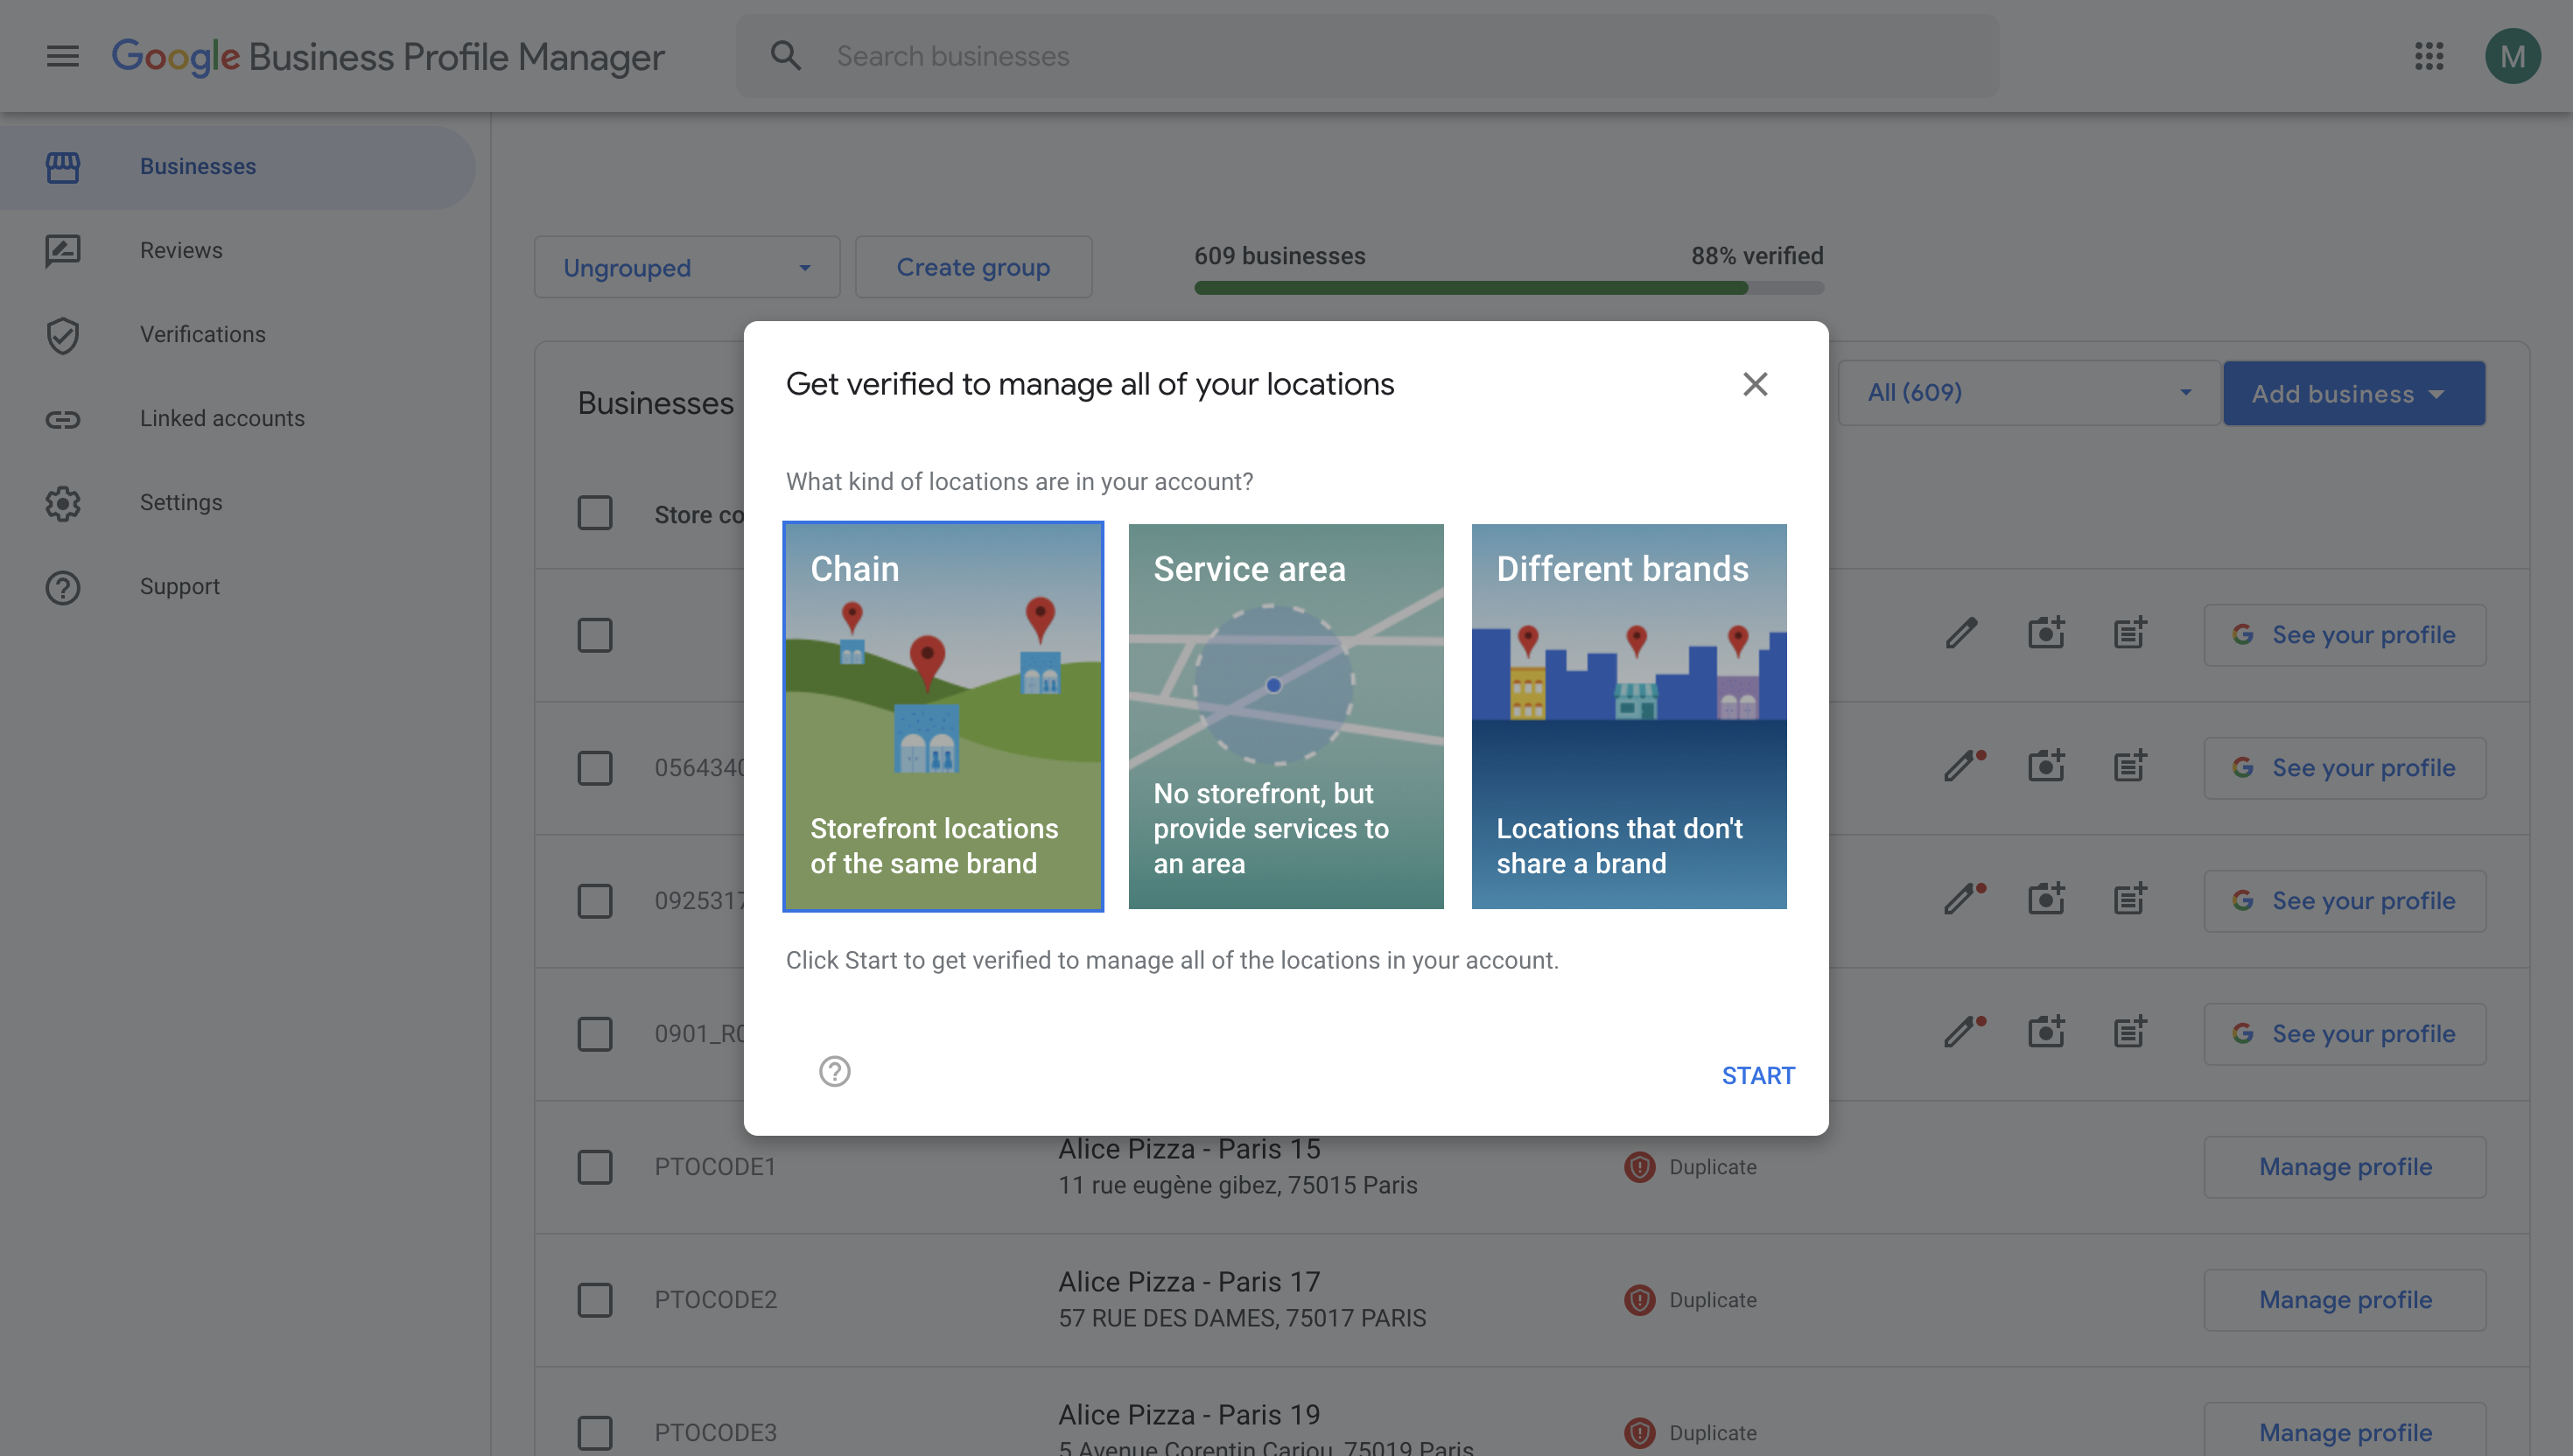This screenshot has width=2573, height=1456.
Task: Click edit pencil in the first business row
Action: coord(1961,633)
